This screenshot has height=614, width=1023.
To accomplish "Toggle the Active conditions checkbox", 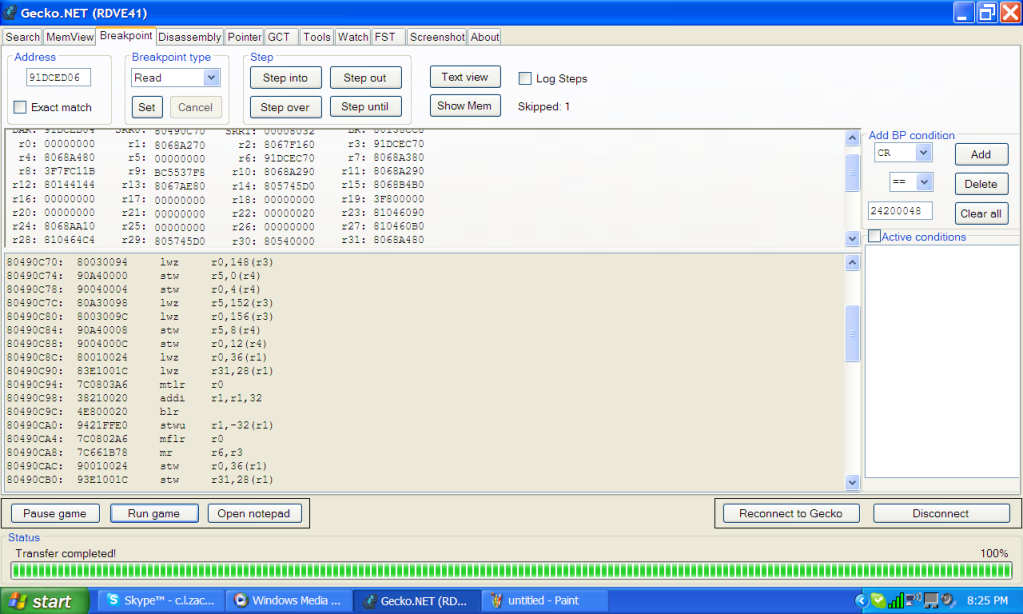I will pyautogui.click(x=874, y=236).
